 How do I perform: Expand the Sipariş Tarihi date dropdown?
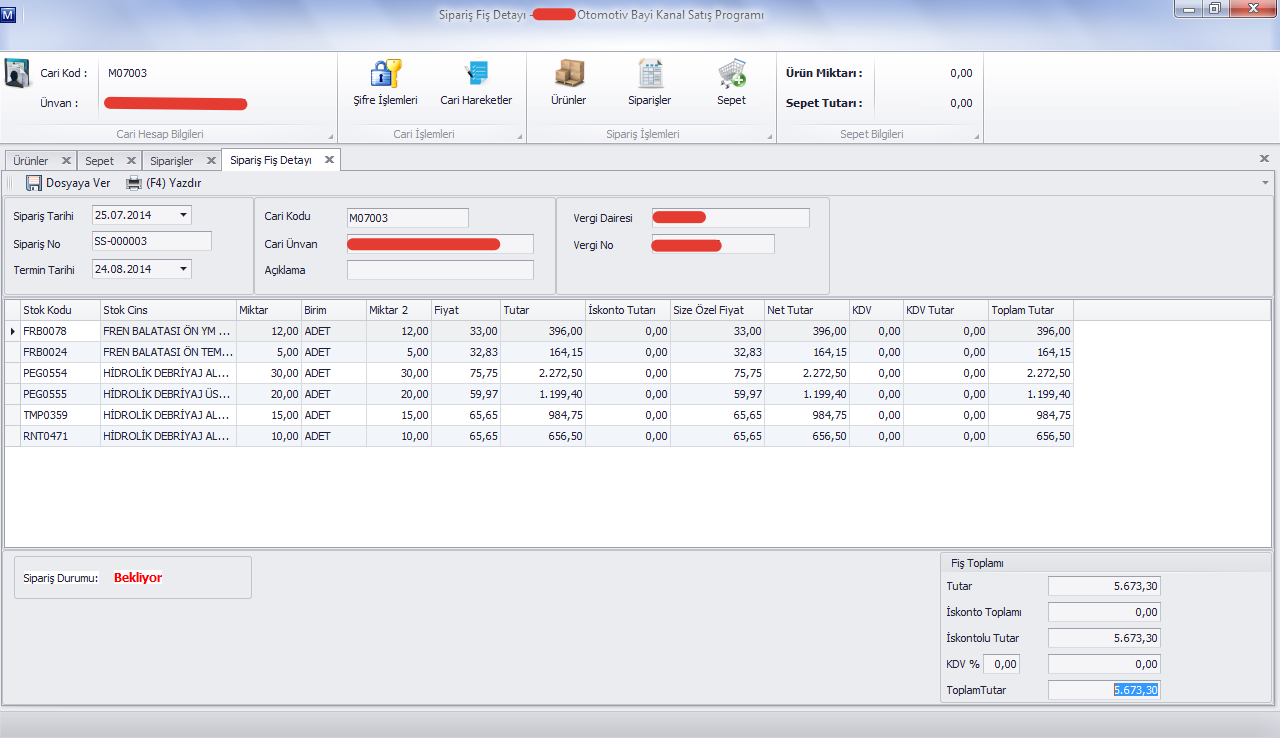tap(183, 215)
